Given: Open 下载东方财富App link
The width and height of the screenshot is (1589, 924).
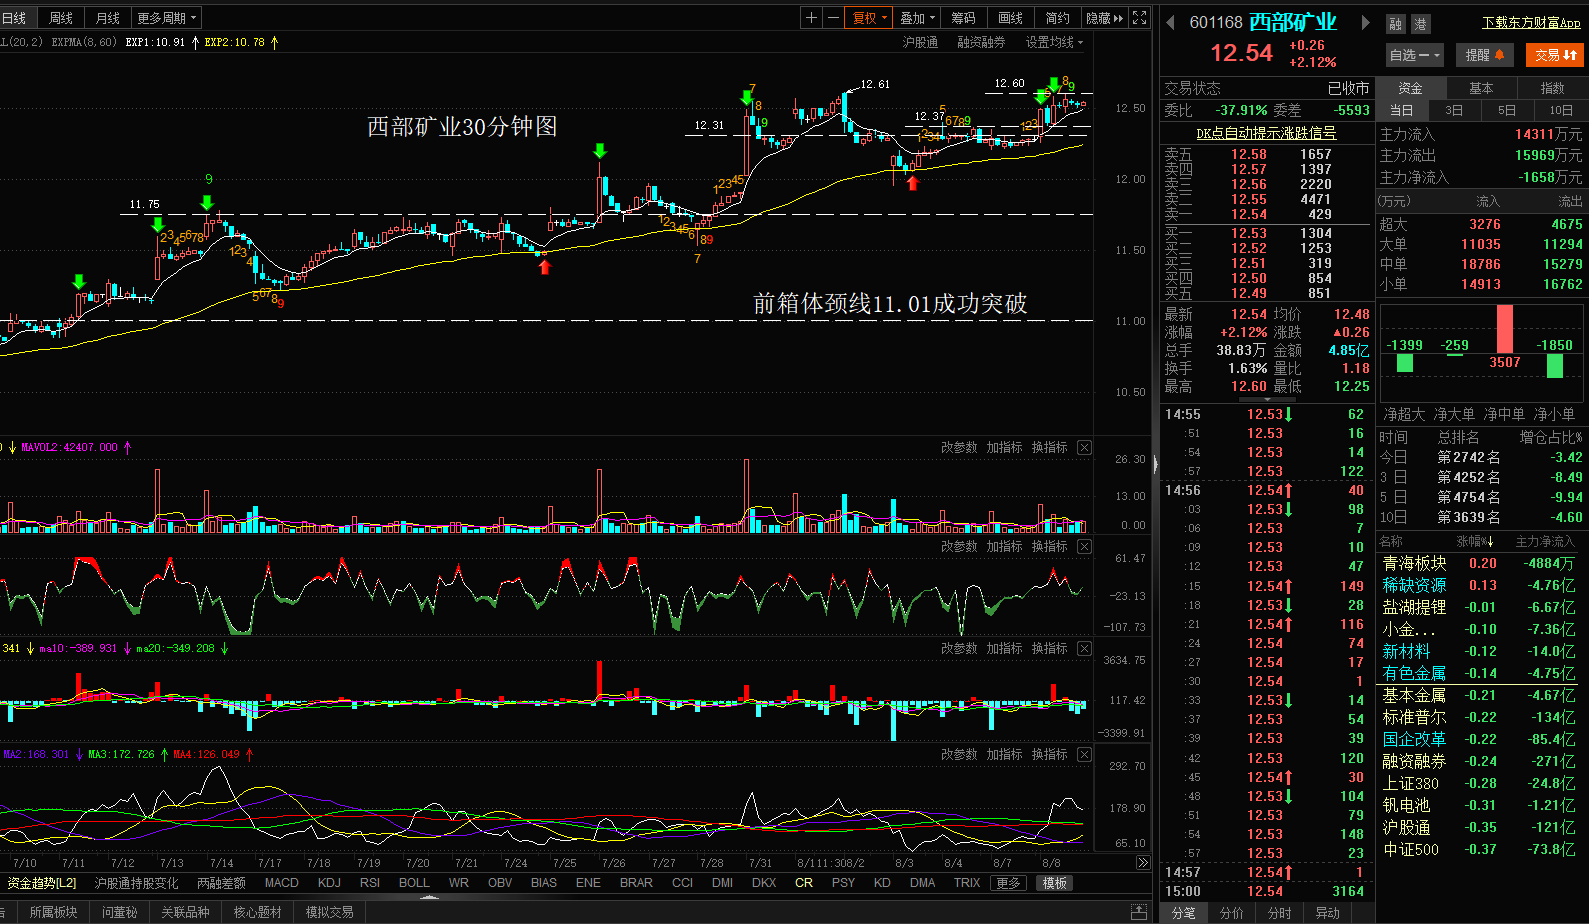Looking at the screenshot, I should coord(1531,22).
